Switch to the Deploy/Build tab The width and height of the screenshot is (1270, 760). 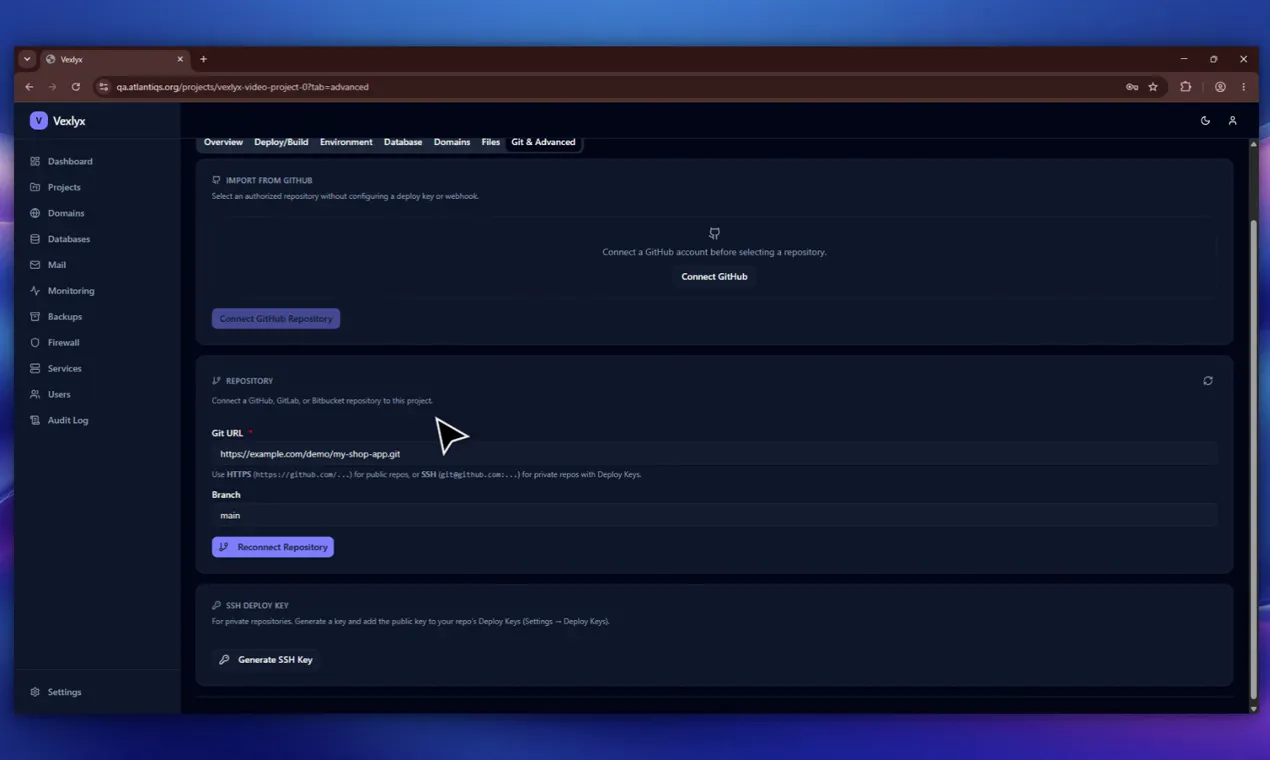[281, 142]
